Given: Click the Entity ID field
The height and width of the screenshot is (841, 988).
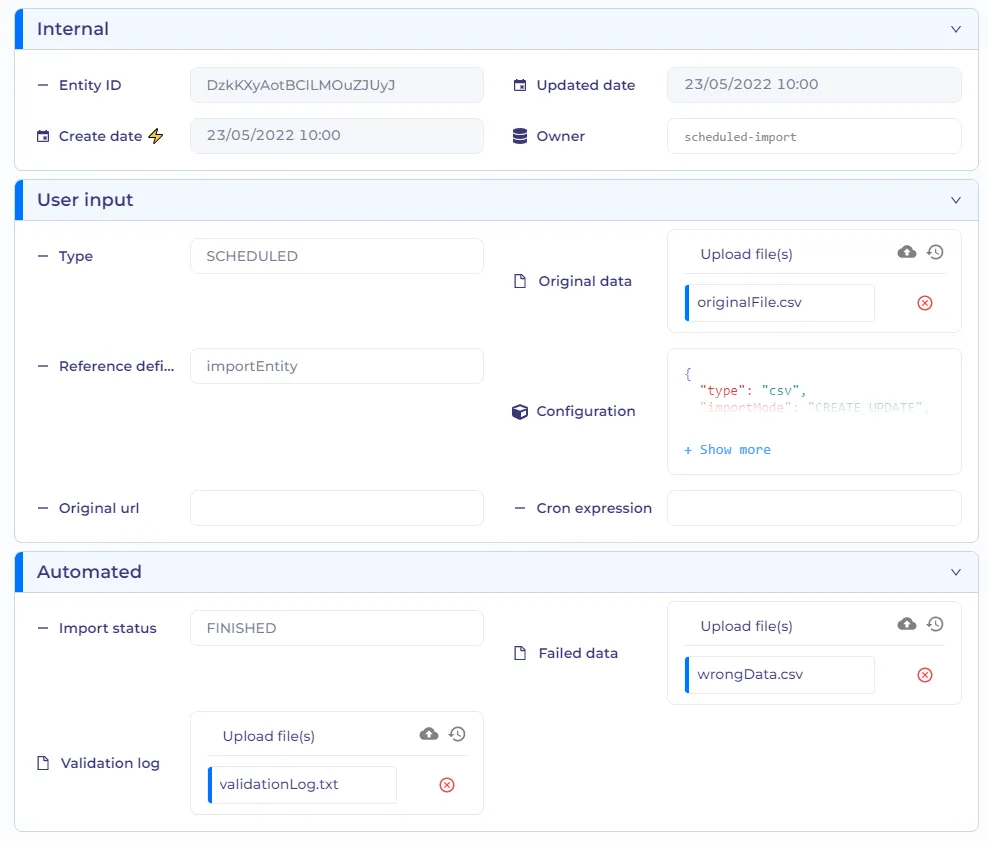Looking at the screenshot, I should pyautogui.click(x=337, y=85).
